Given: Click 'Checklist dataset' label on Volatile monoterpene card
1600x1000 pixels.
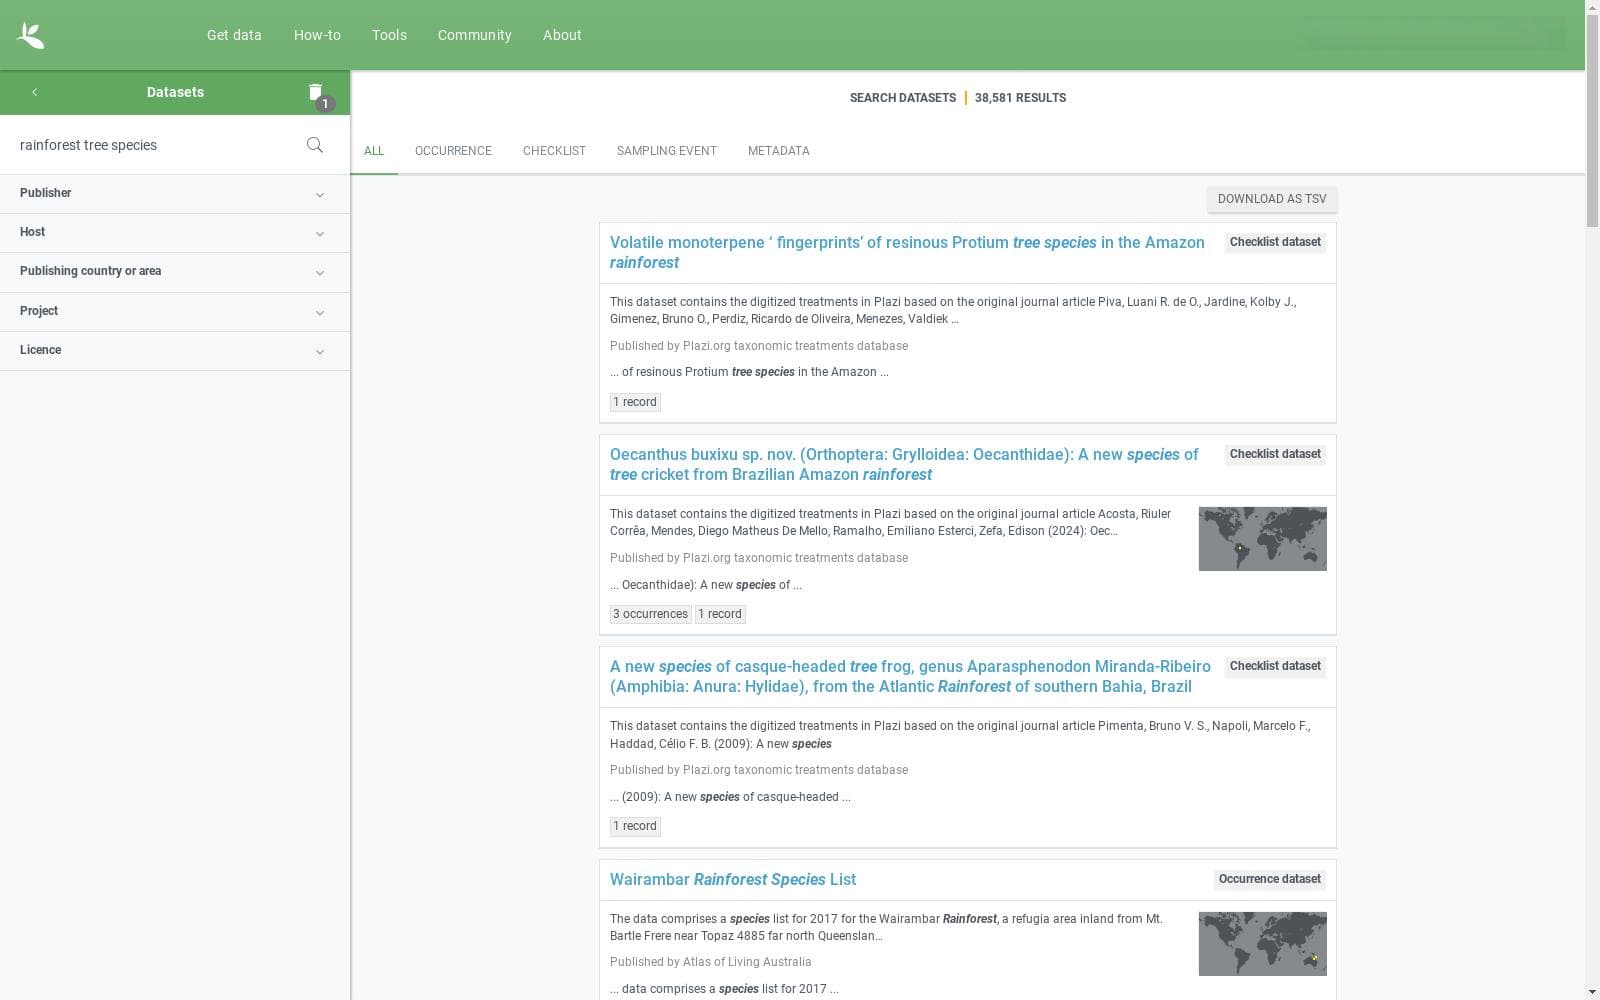Looking at the screenshot, I should coord(1275,242).
